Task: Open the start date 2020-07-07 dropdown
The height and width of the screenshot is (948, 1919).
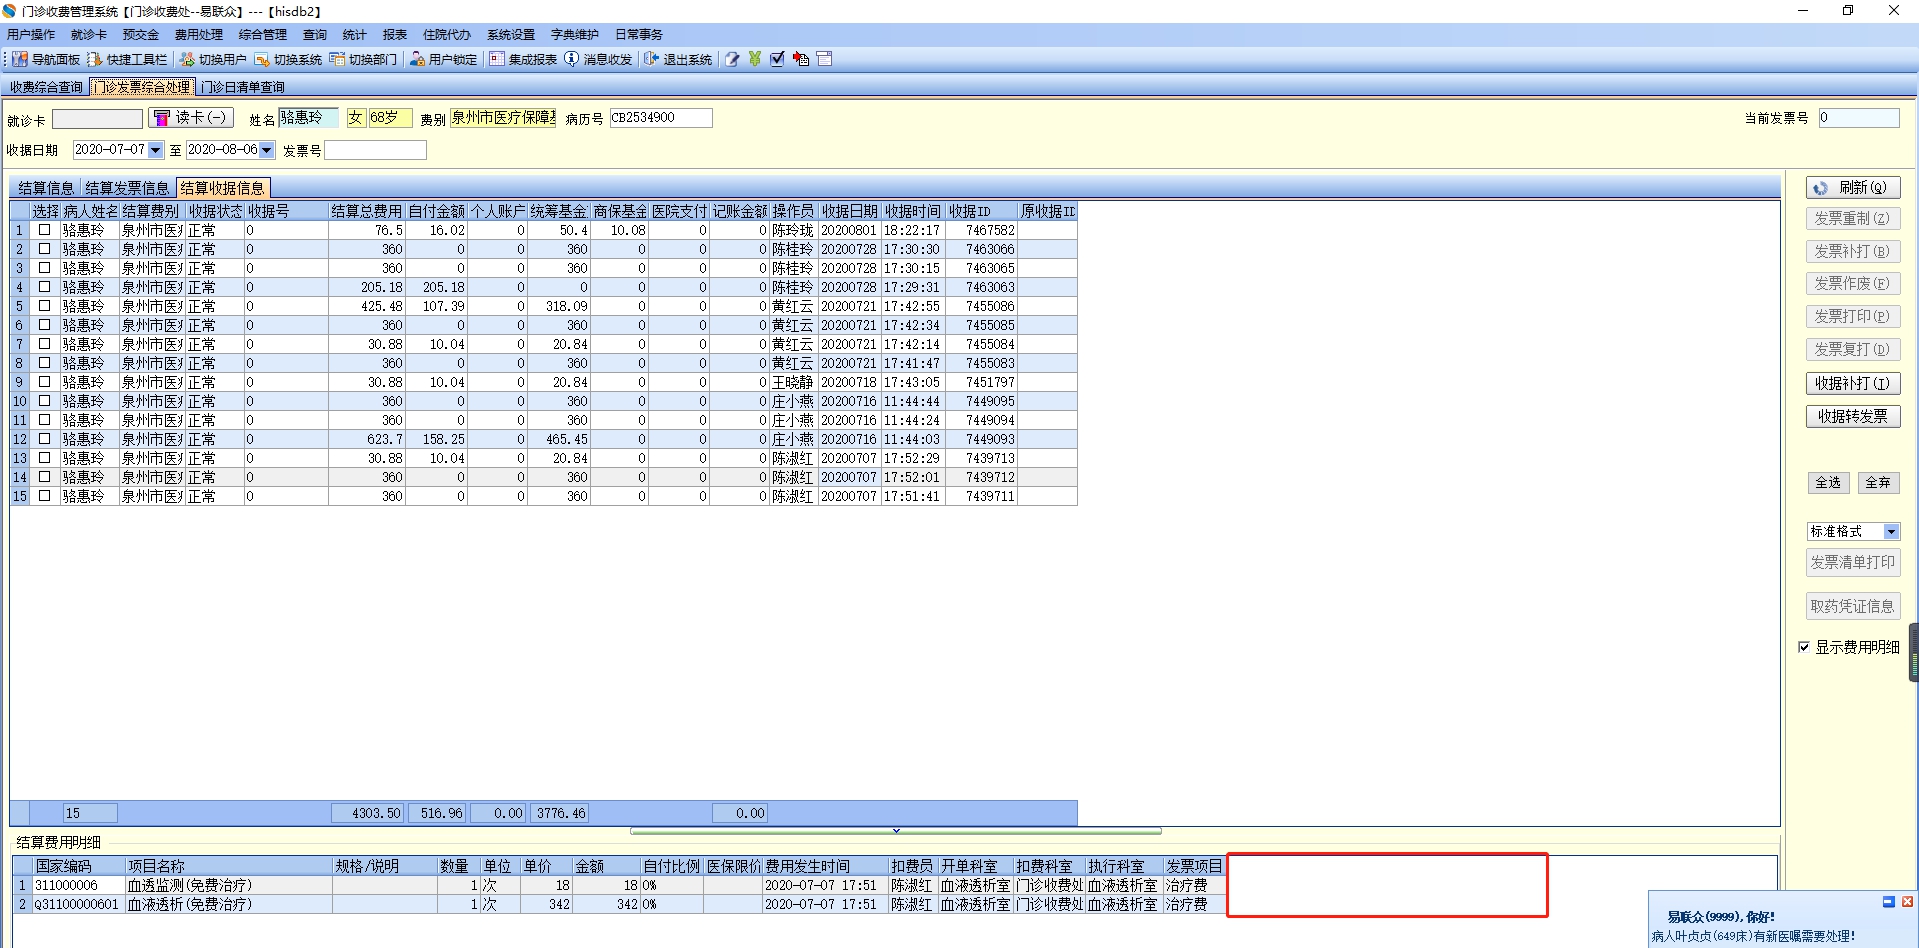Action: 155,150
